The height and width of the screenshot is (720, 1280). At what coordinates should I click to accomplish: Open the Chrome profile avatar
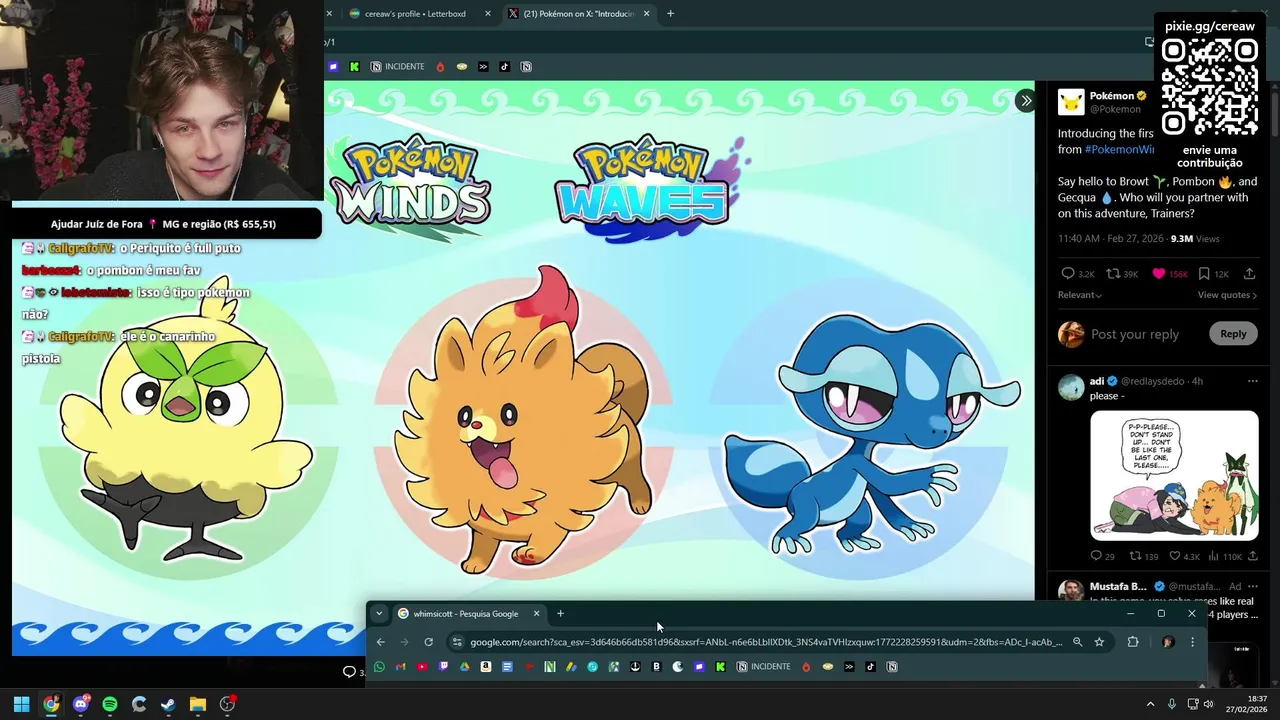(x=1167, y=642)
